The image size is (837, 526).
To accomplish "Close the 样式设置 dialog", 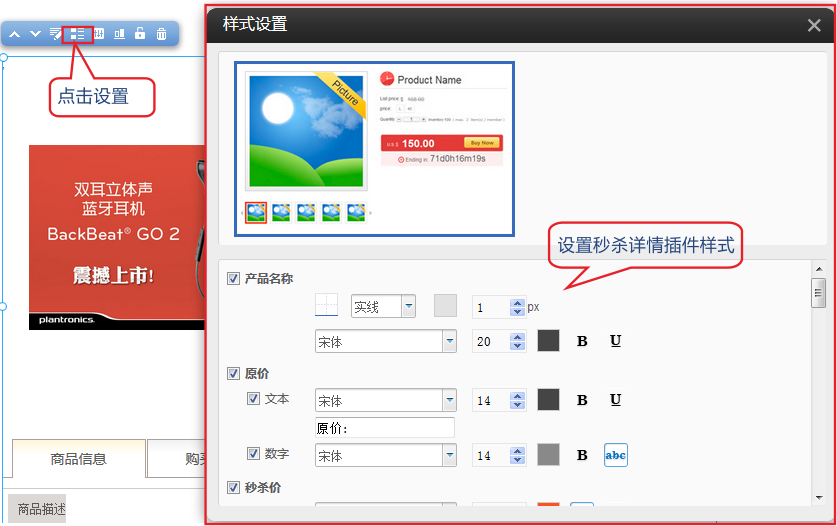I will click(x=814, y=26).
